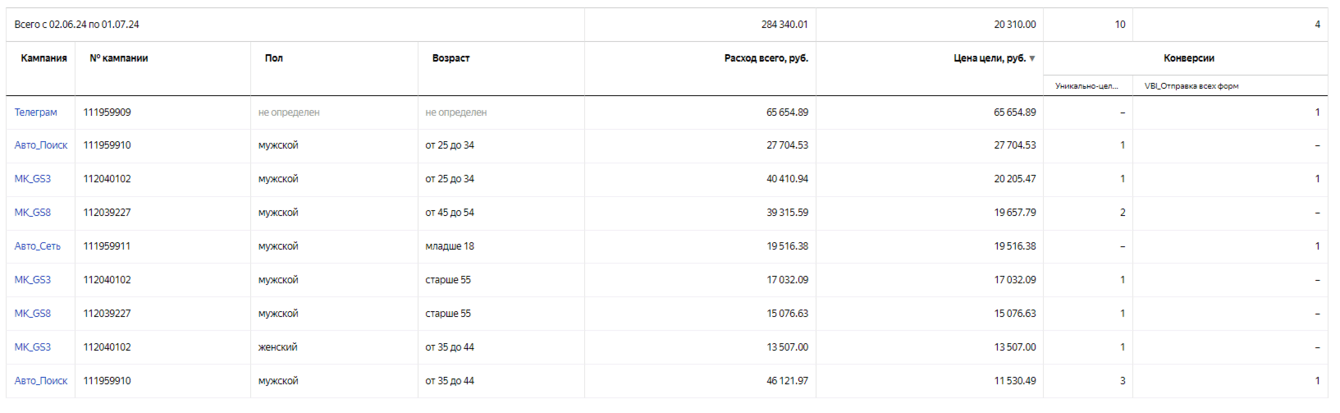Sort by Расход всего, руб. header
The image size is (1340, 413).
point(766,59)
